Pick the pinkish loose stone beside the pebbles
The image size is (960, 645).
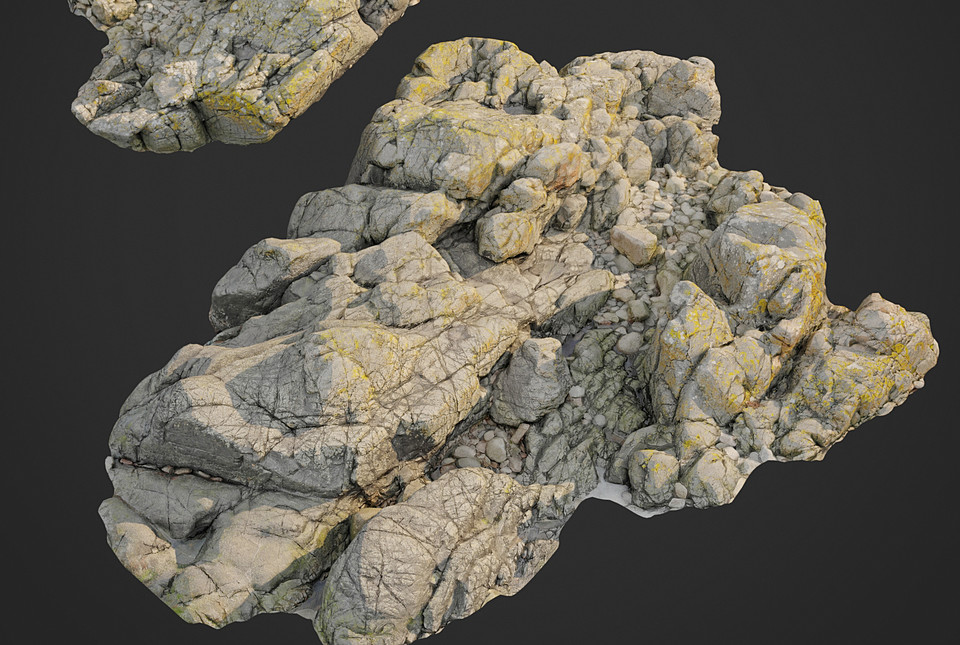pyautogui.click(x=634, y=244)
